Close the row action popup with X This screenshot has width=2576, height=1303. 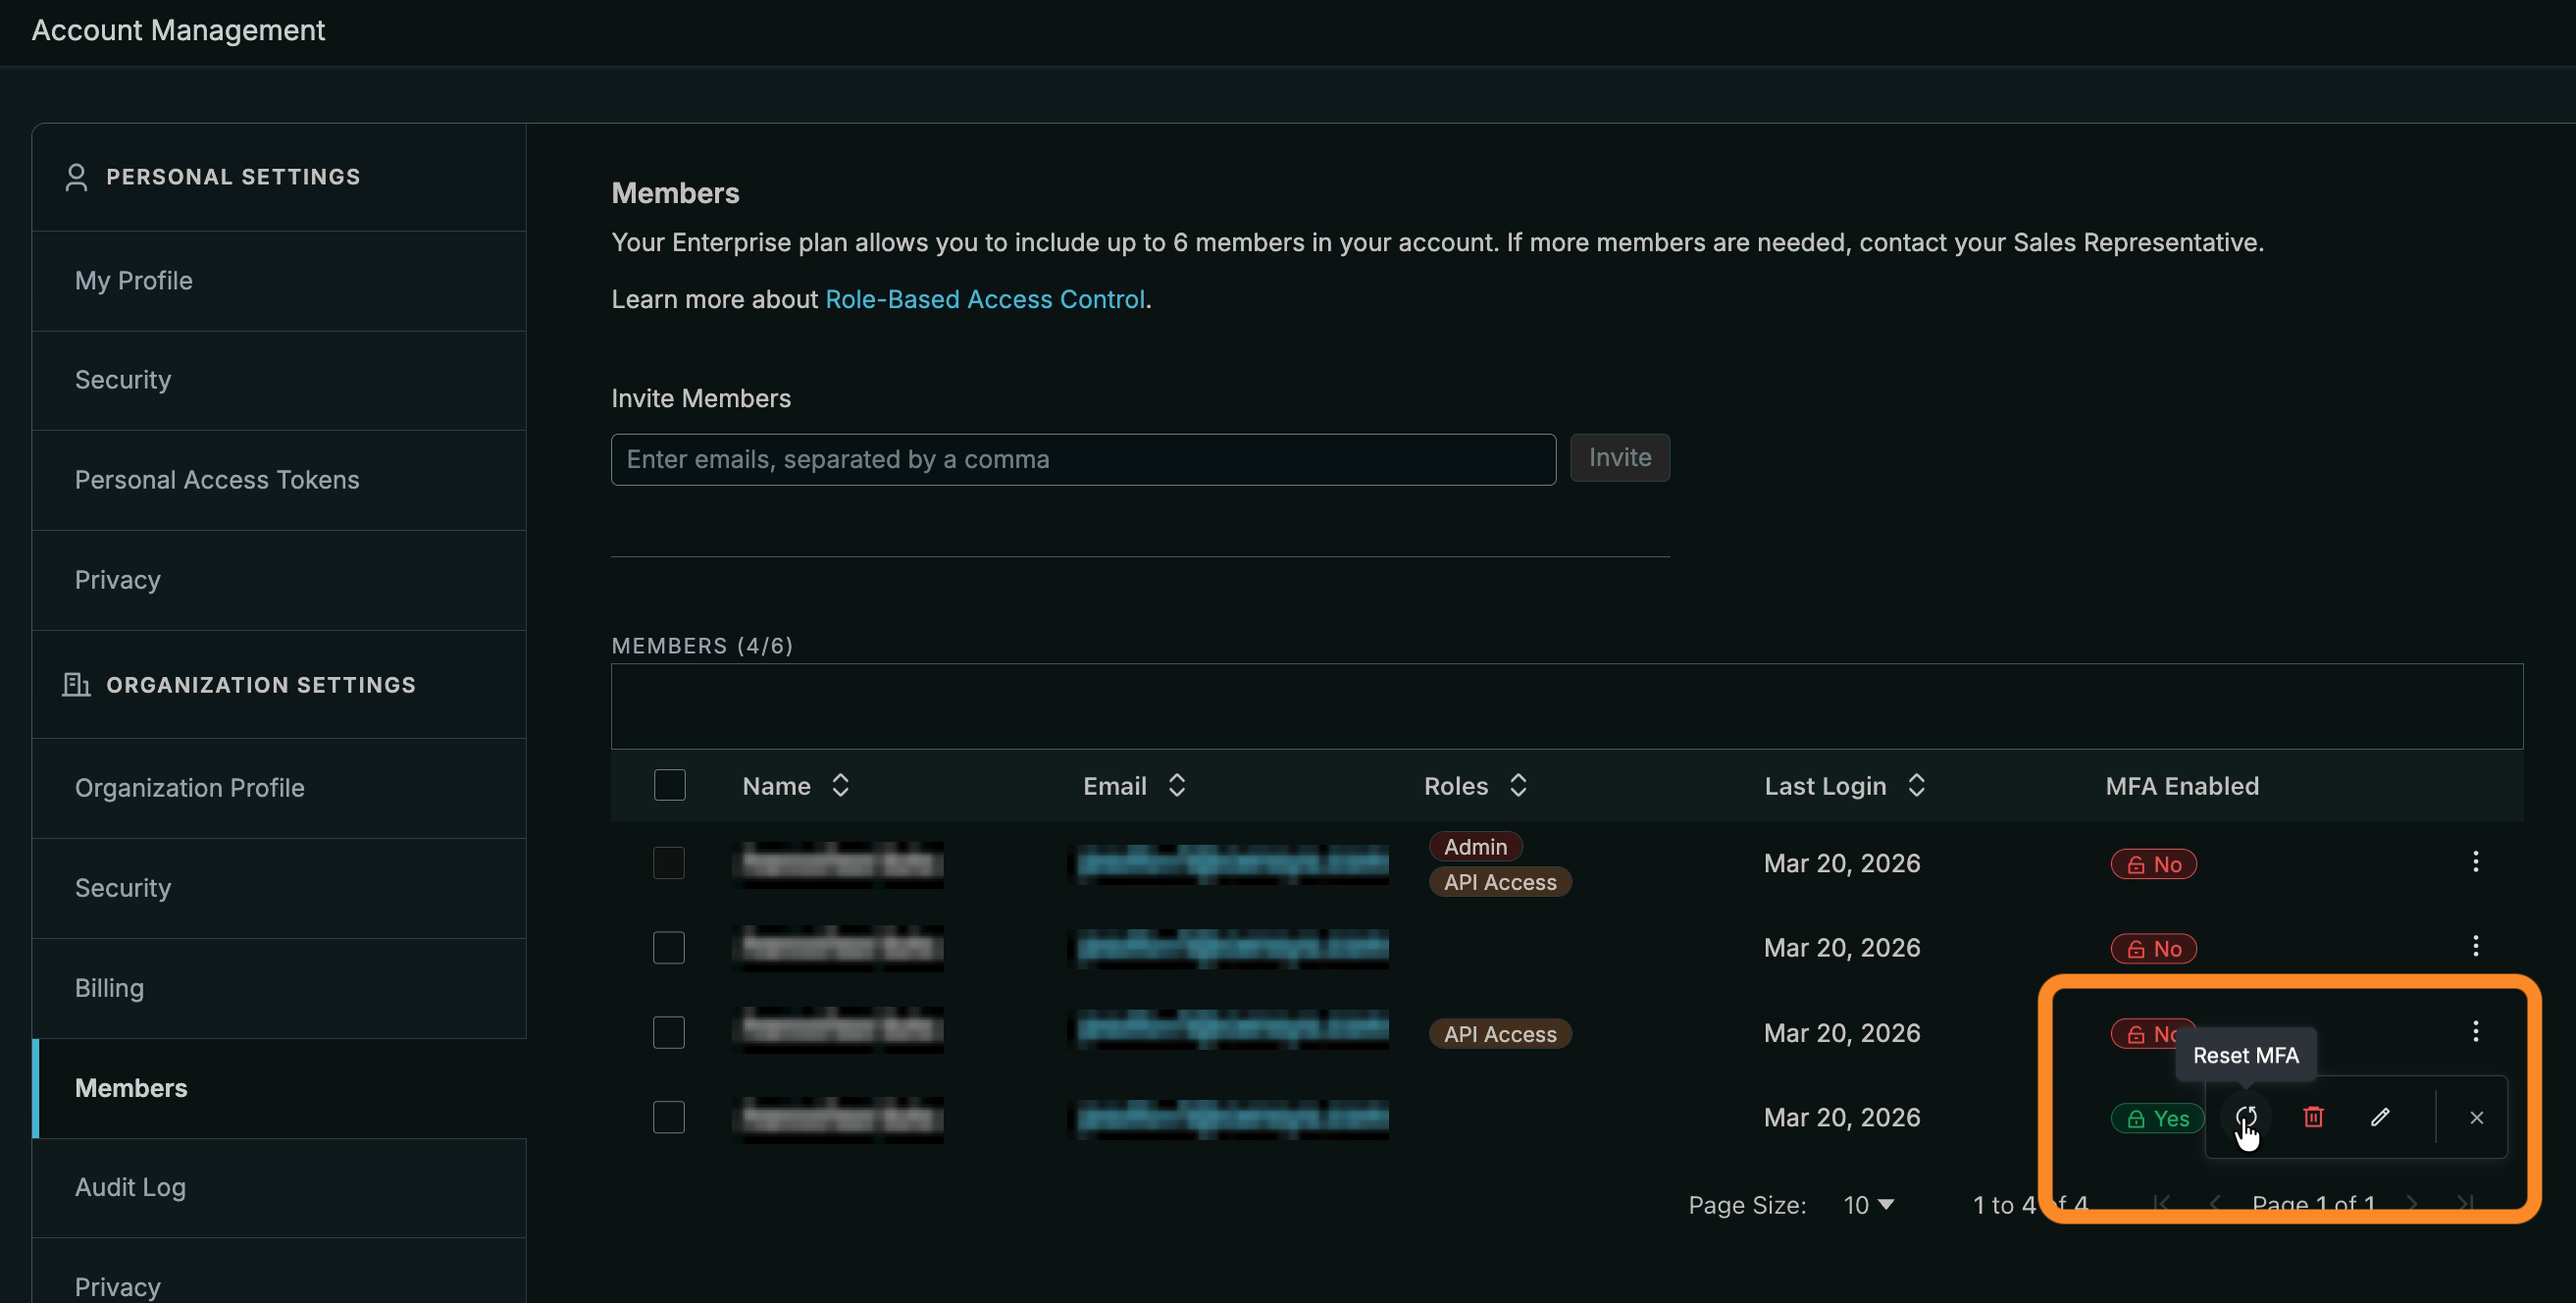tap(2475, 1117)
